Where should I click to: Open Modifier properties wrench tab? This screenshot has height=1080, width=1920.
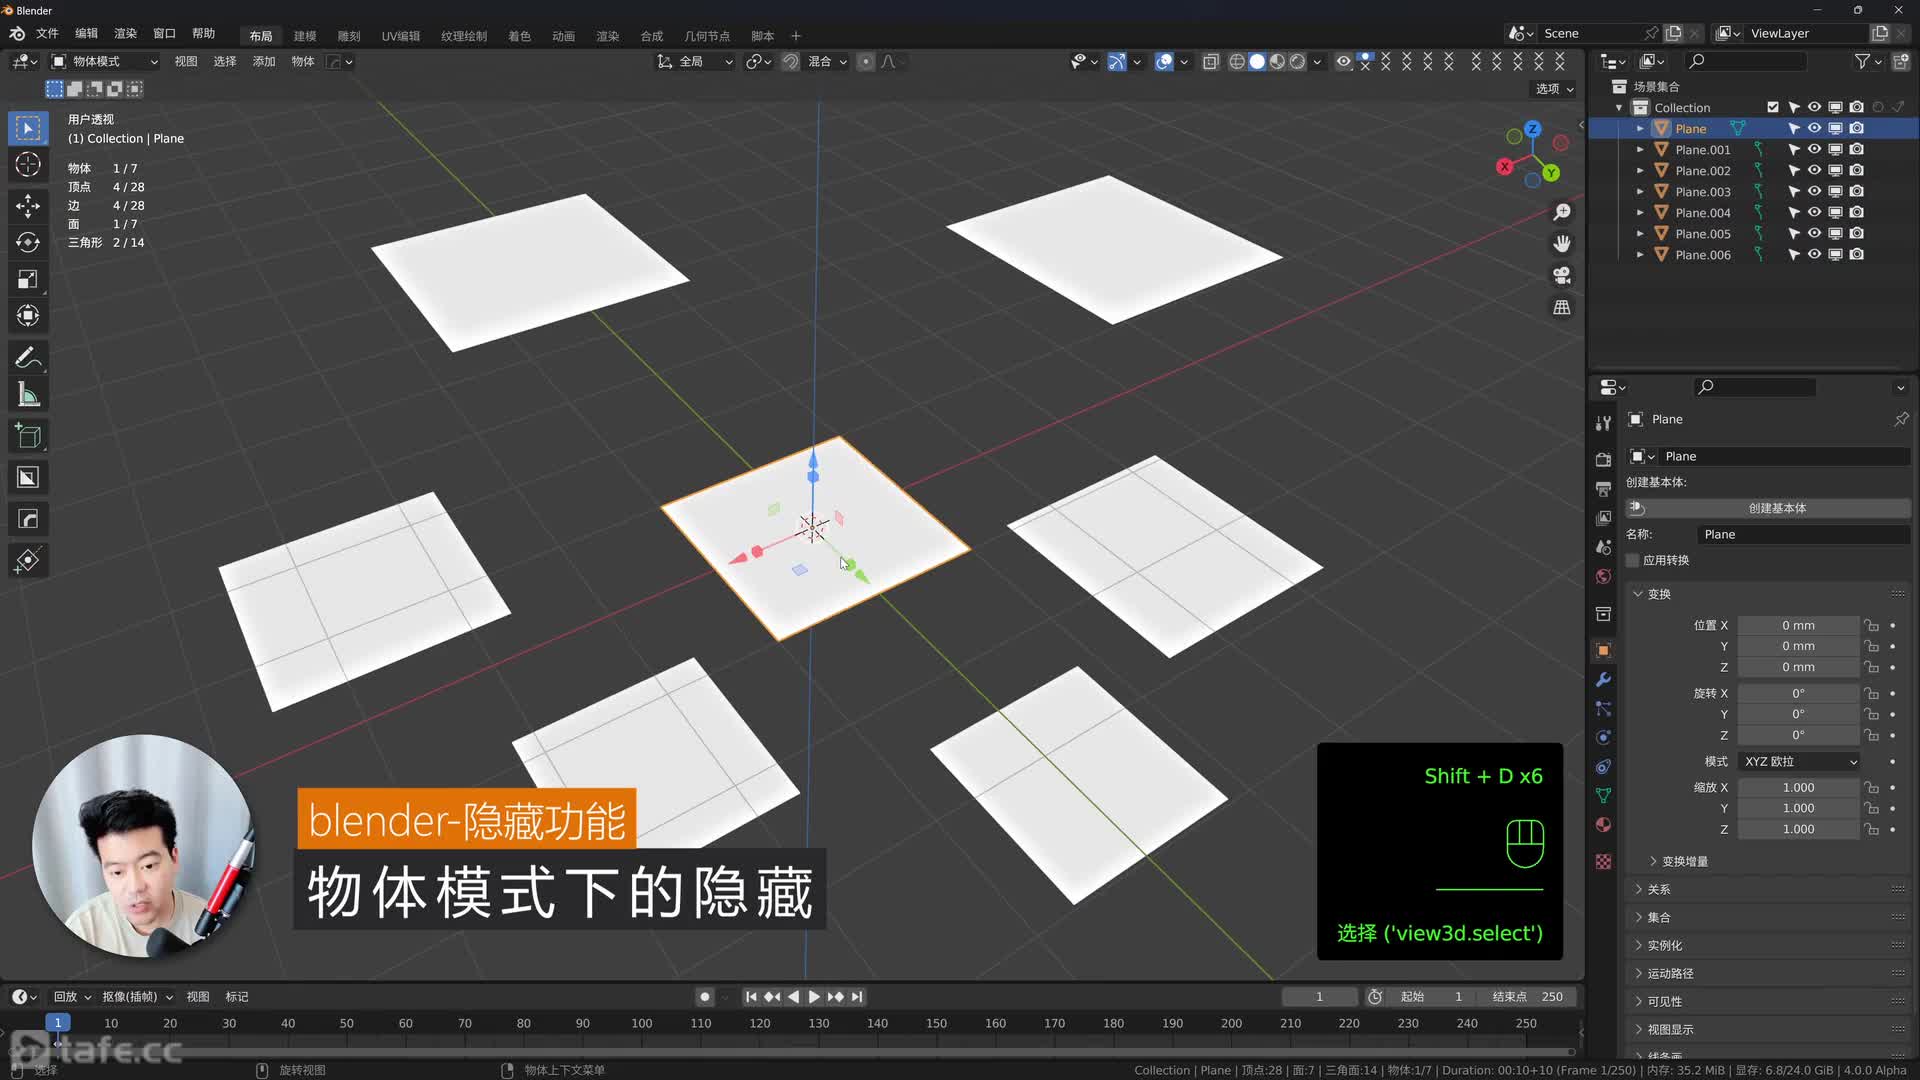pyautogui.click(x=1603, y=680)
